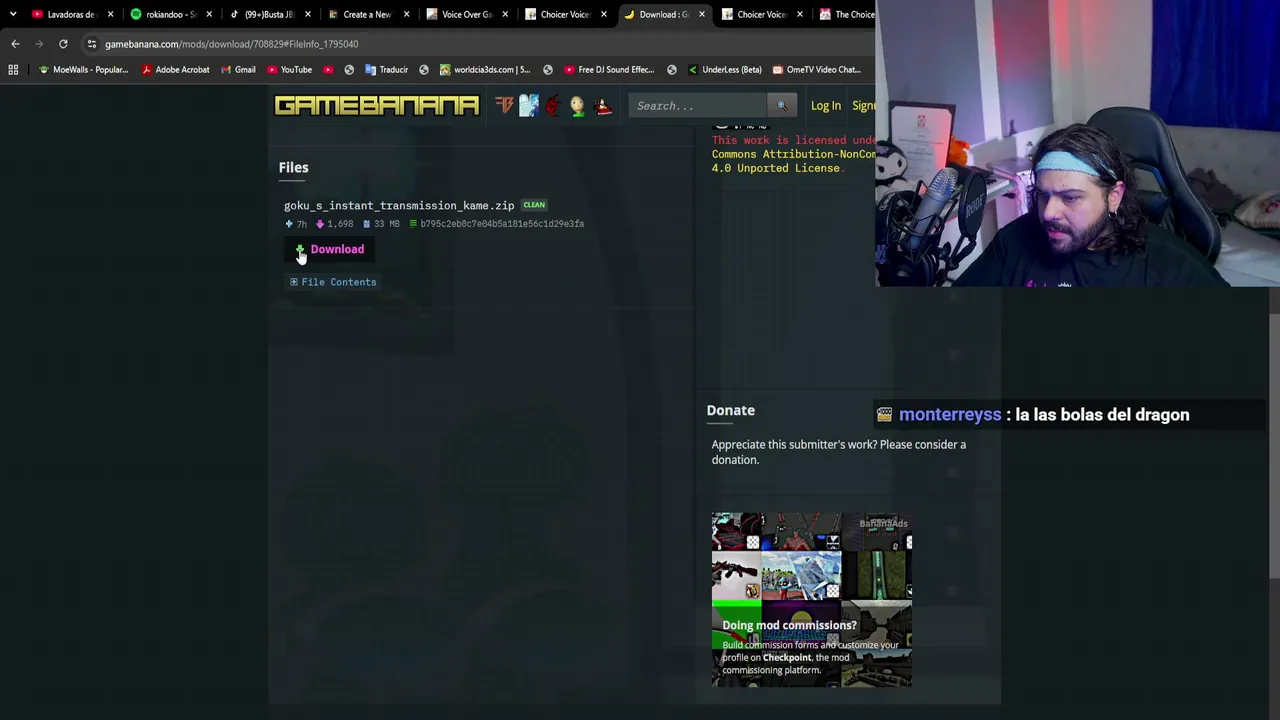
Task: Expand the File Contents section
Action: point(333,282)
